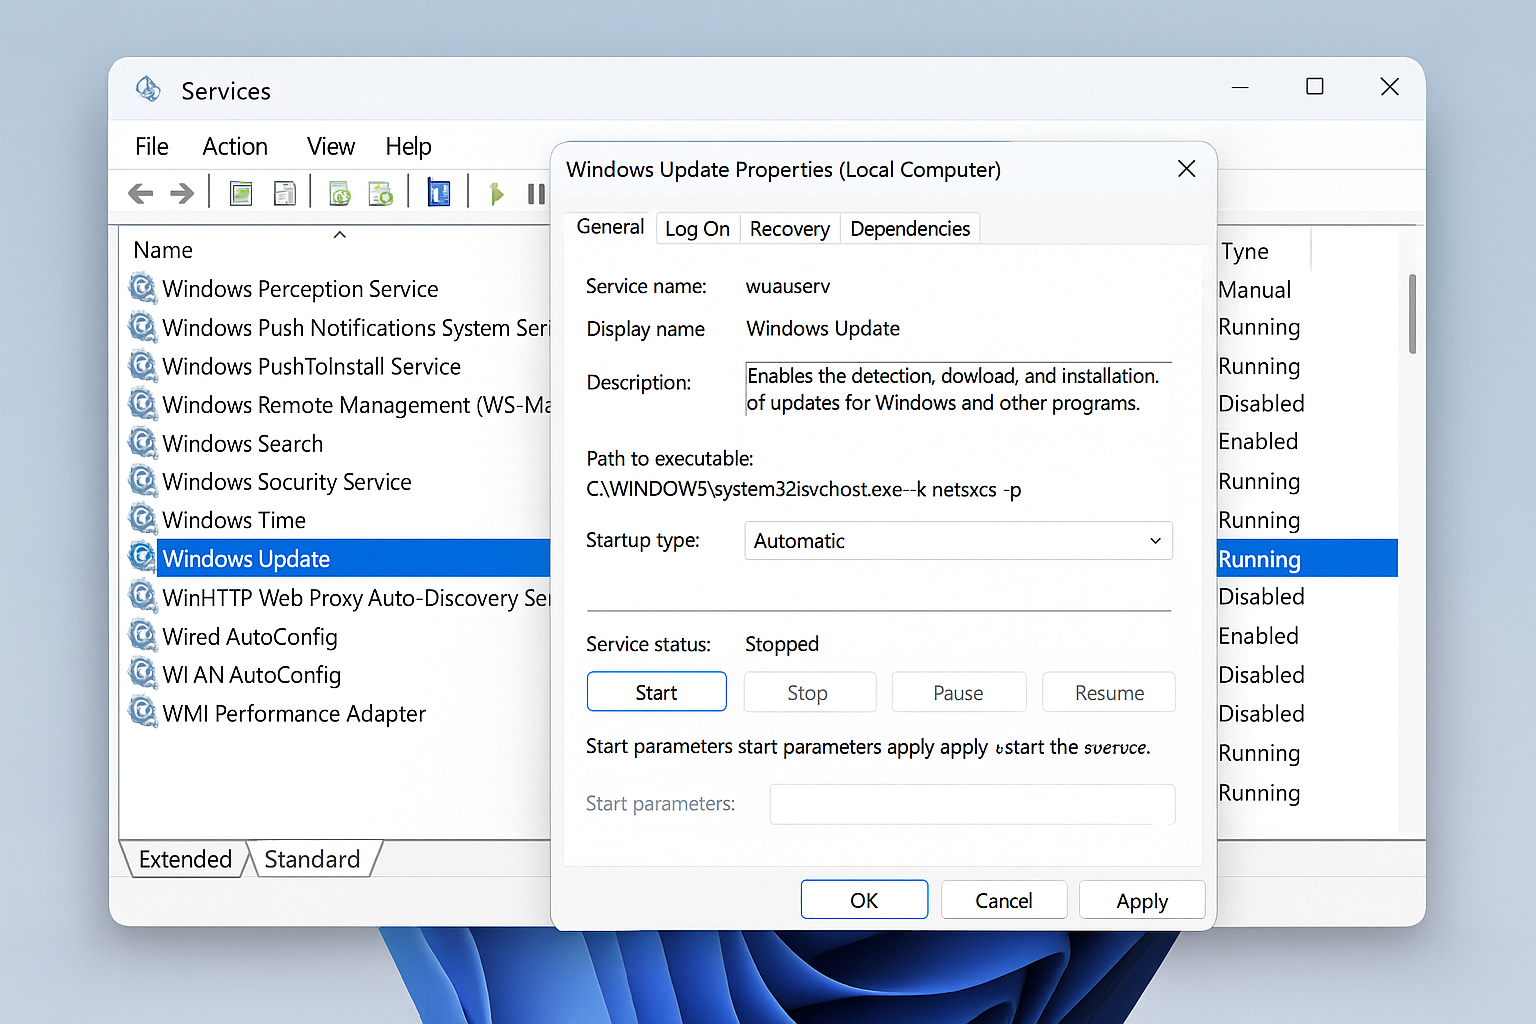Switch to the Dependencies tab
The image size is (1536, 1024).
[x=910, y=229]
